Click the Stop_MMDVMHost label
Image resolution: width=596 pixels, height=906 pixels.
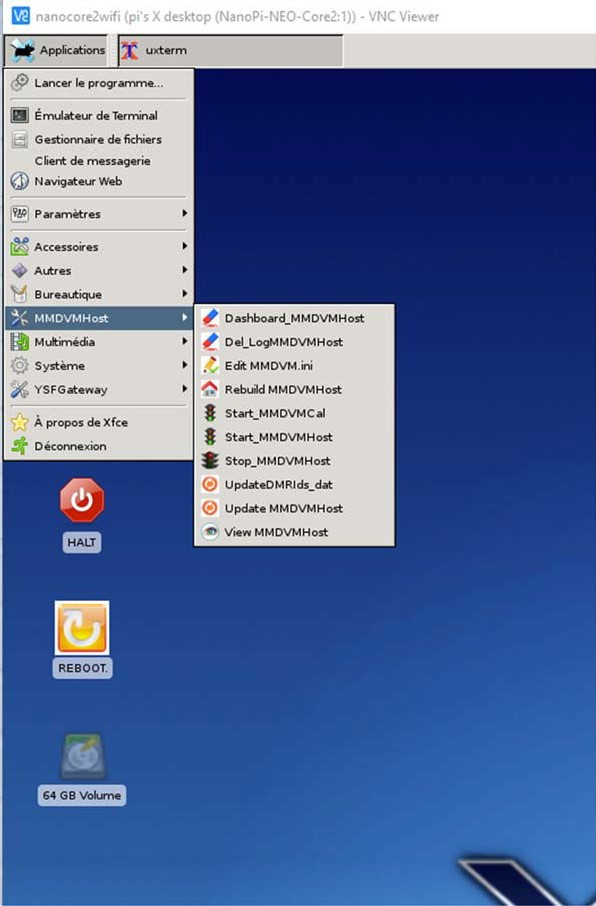click(x=277, y=461)
